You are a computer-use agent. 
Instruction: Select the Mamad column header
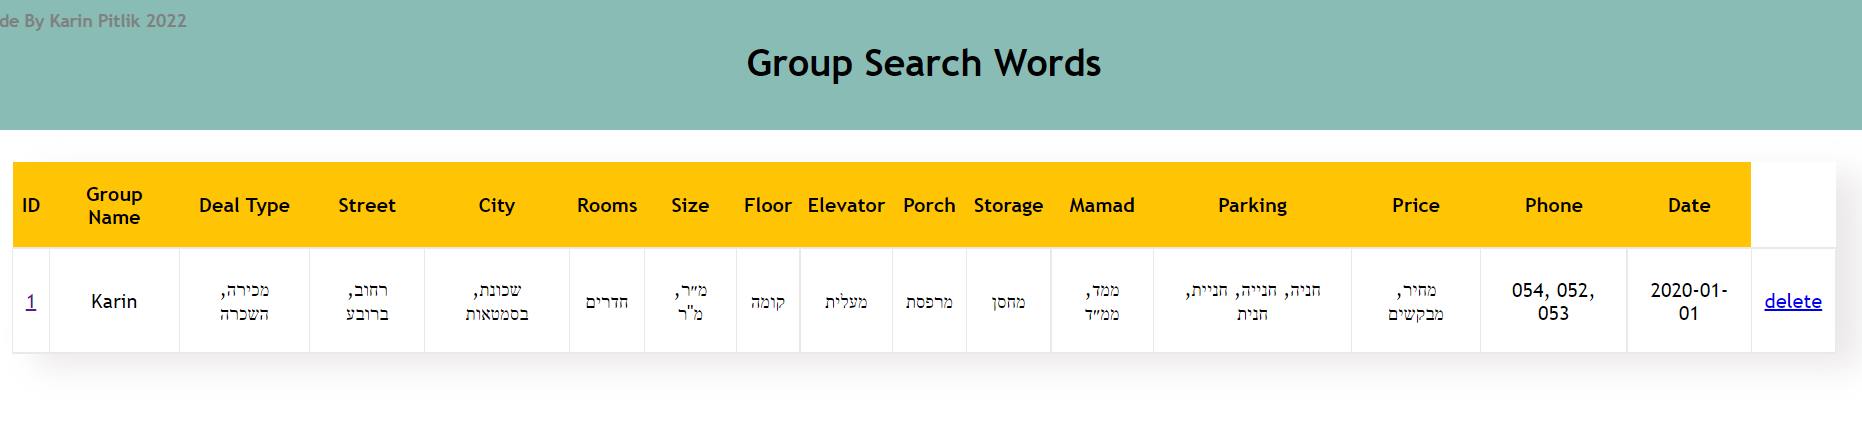[1102, 205]
